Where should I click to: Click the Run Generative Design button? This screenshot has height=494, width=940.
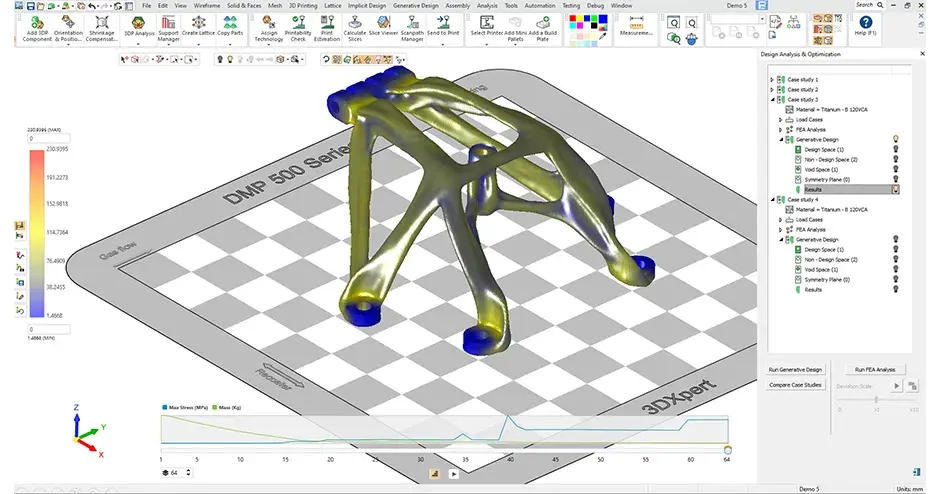(x=796, y=370)
